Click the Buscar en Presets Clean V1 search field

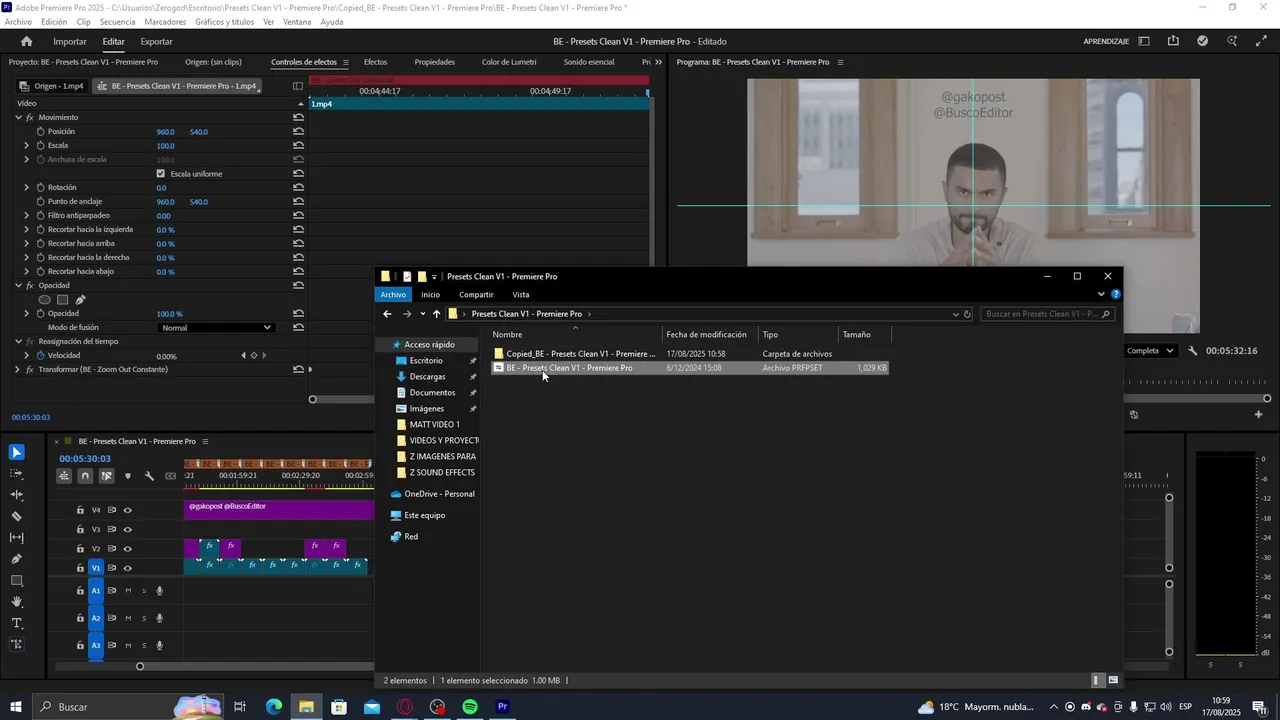point(1046,314)
